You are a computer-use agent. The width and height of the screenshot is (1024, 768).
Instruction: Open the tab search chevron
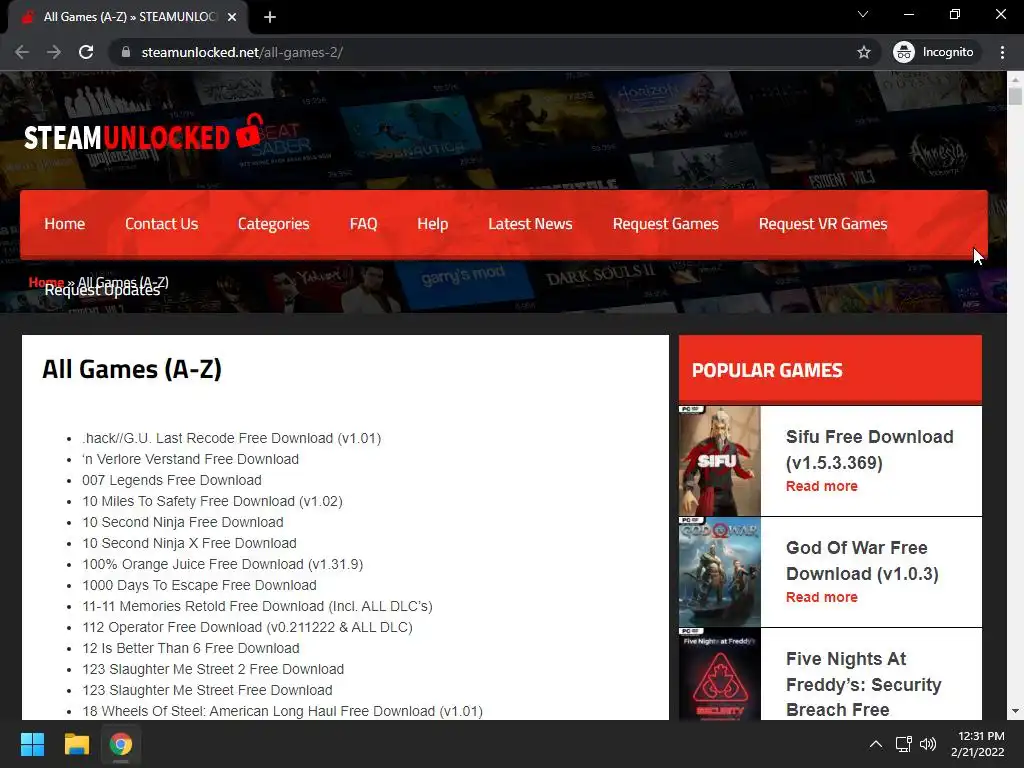[x=863, y=14]
